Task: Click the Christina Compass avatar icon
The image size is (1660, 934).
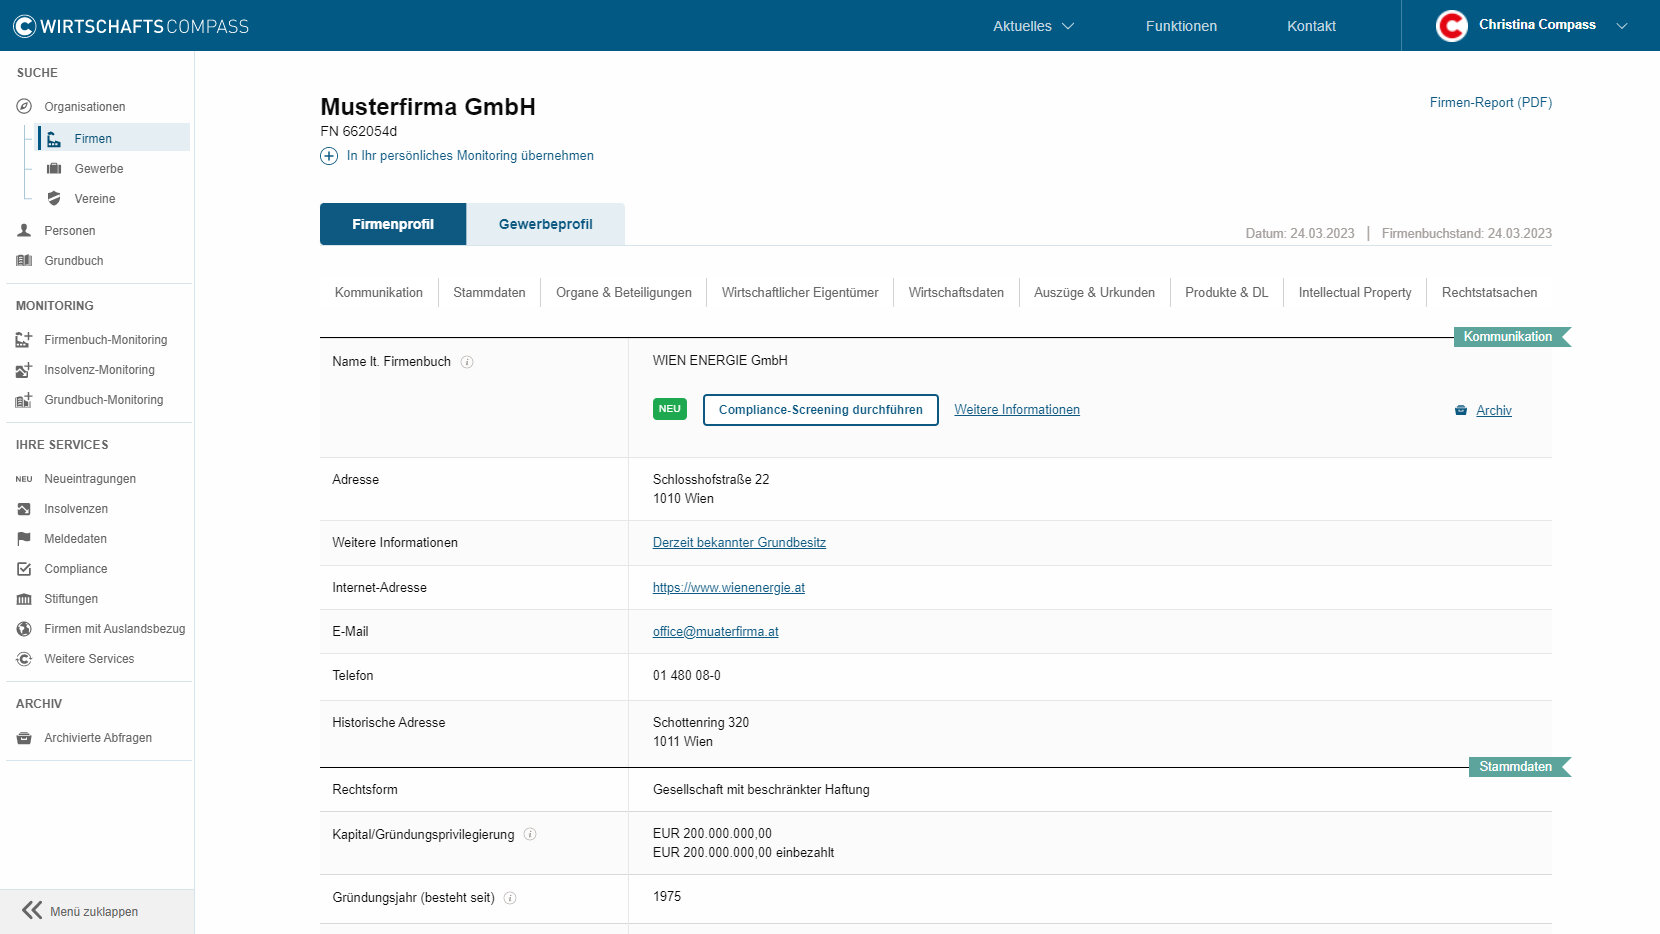Action: click(x=1452, y=26)
